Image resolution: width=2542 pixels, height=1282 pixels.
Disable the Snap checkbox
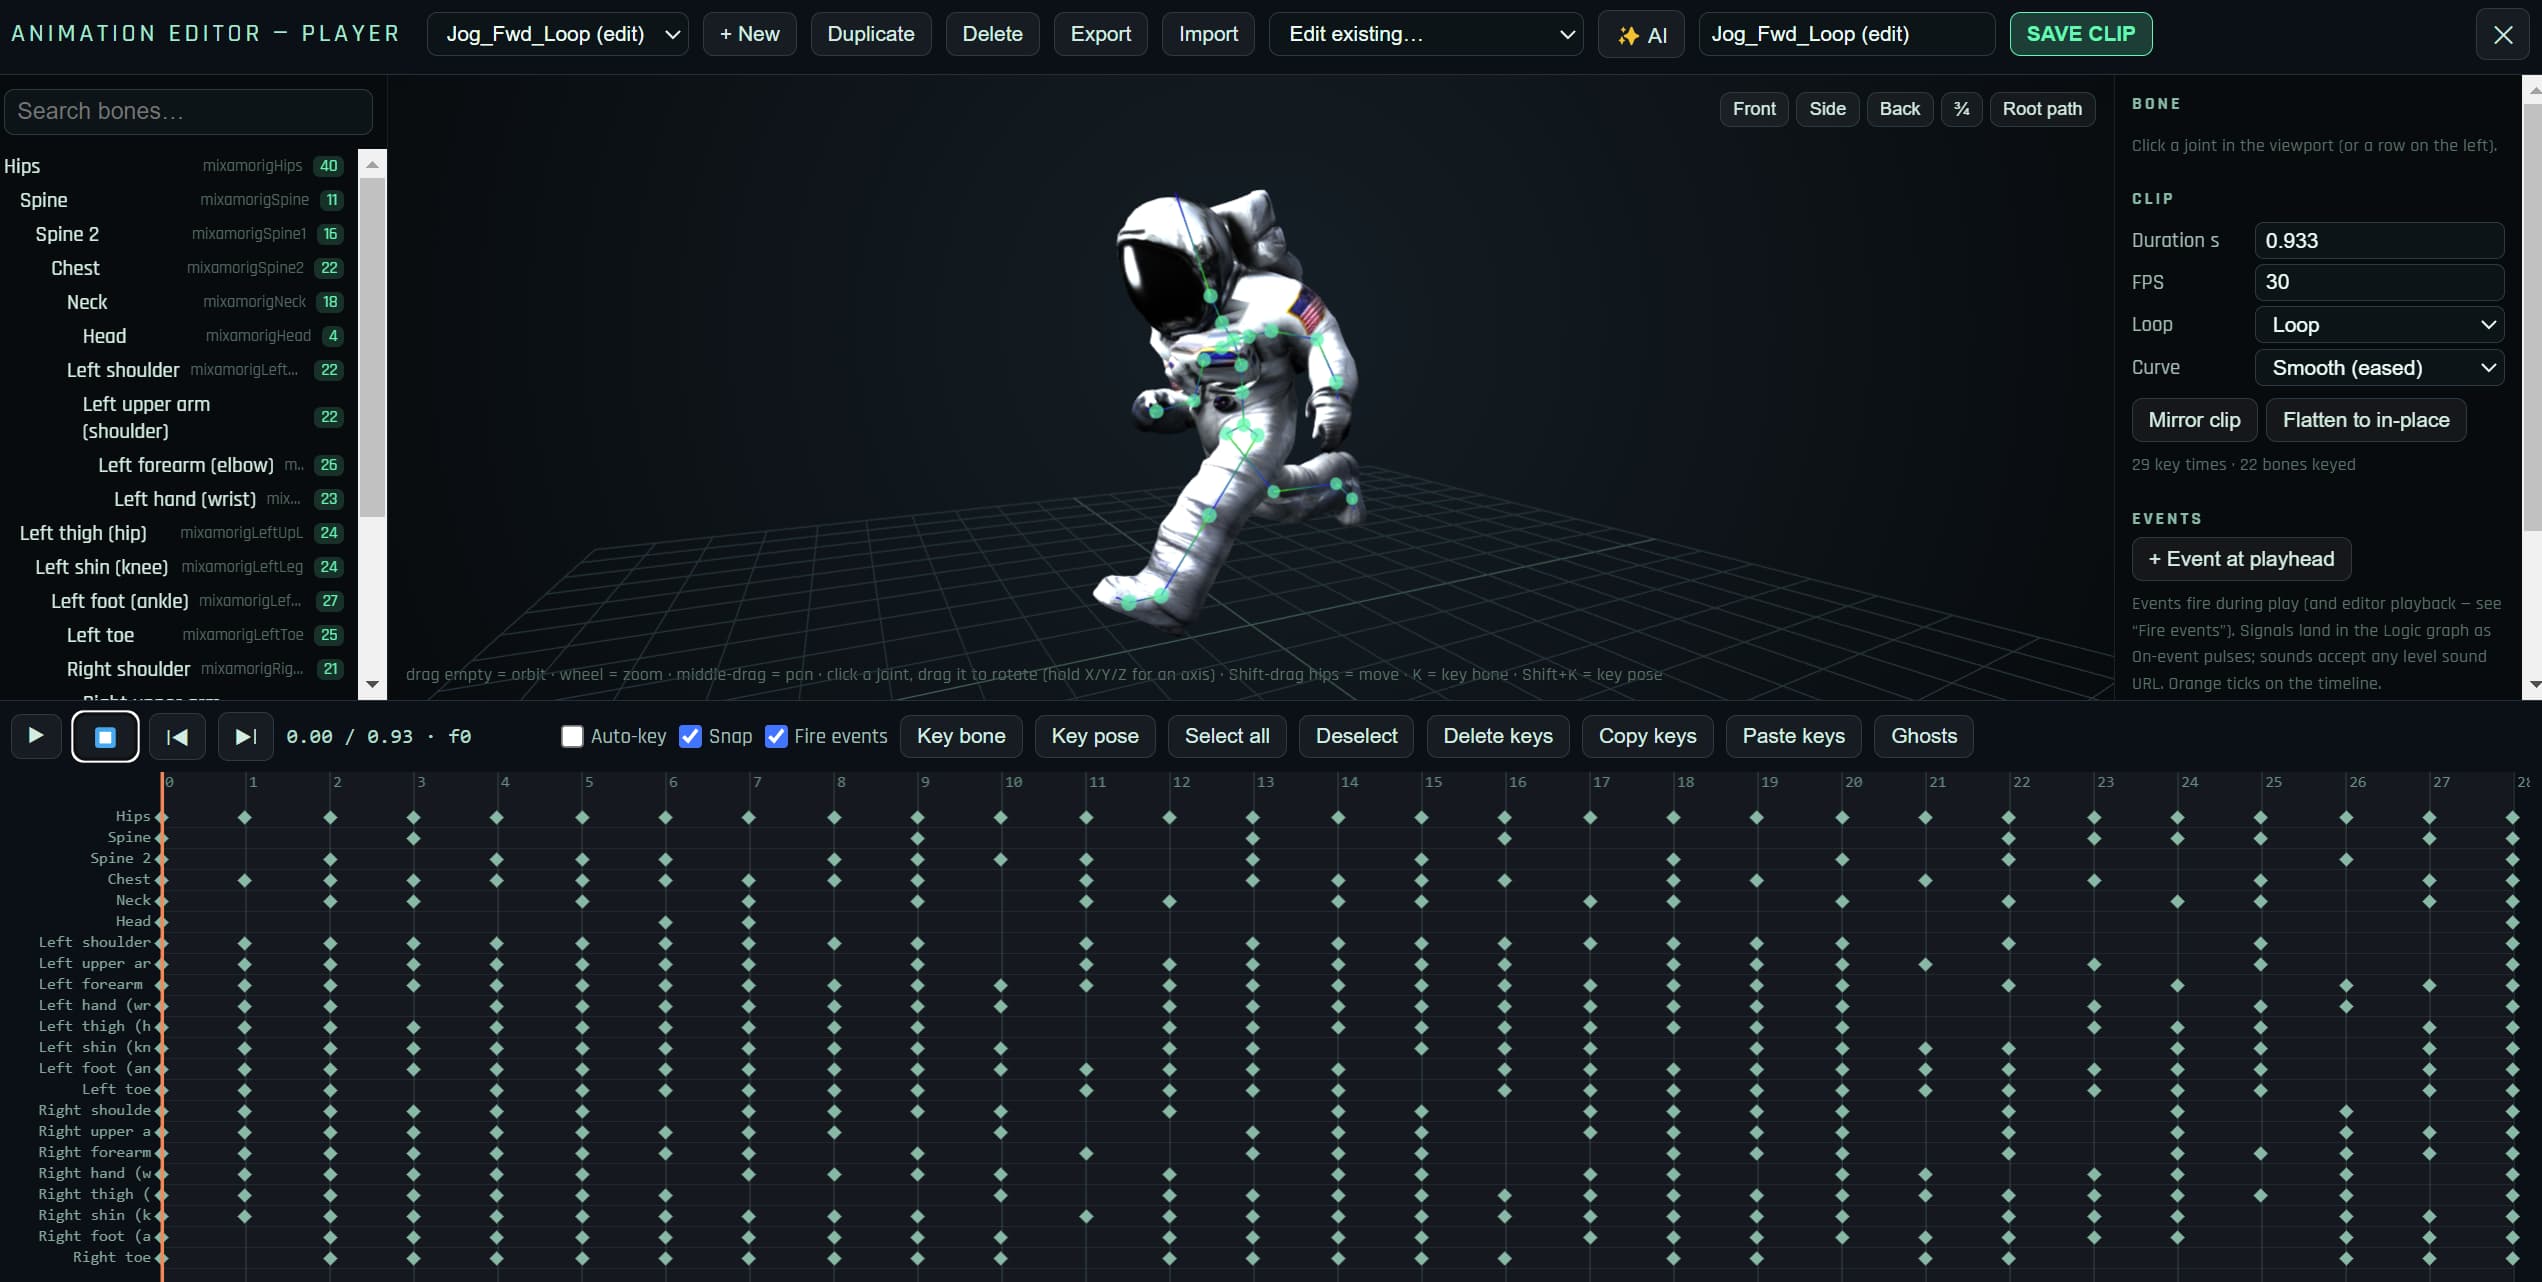[x=690, y=736]
